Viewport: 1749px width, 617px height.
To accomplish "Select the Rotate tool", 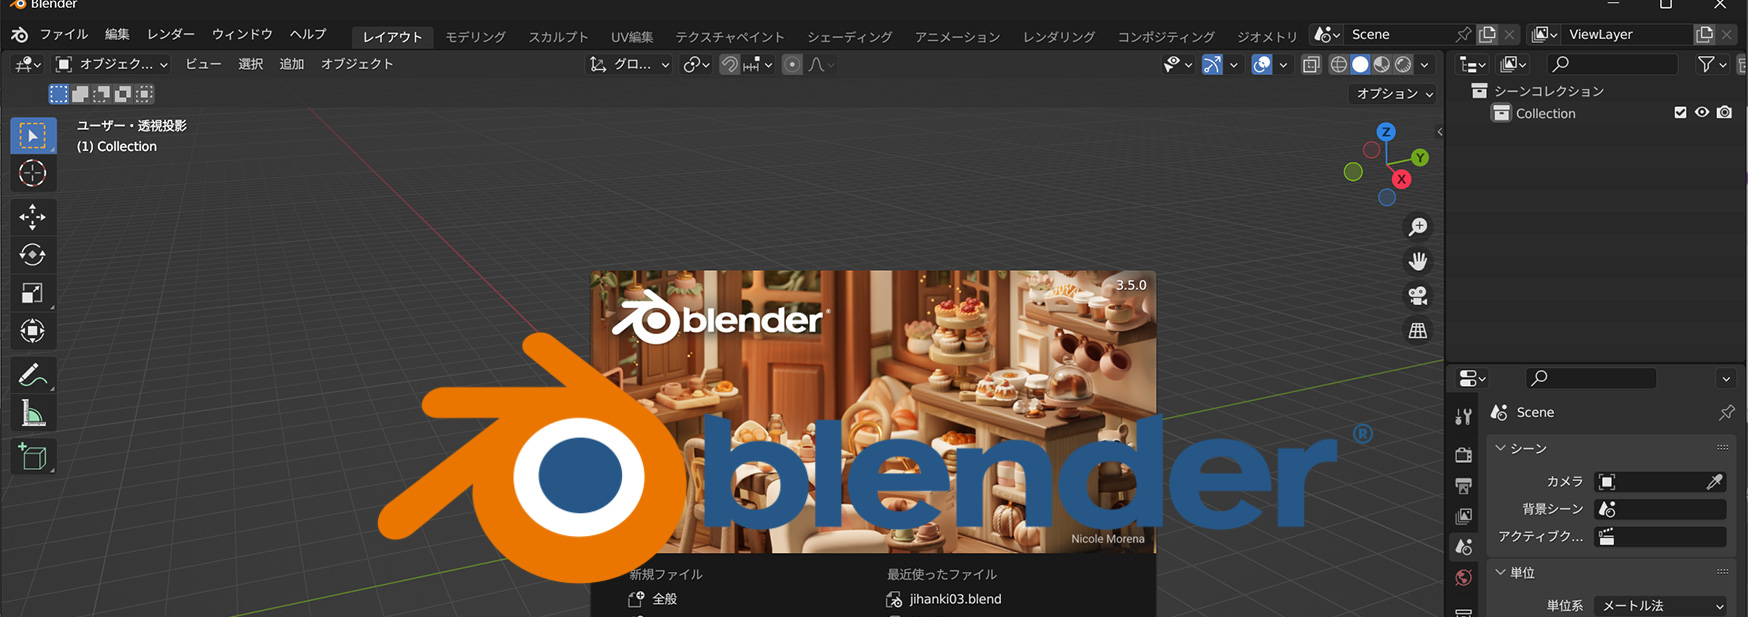I will pyautogui.click(x=32, y=255).
